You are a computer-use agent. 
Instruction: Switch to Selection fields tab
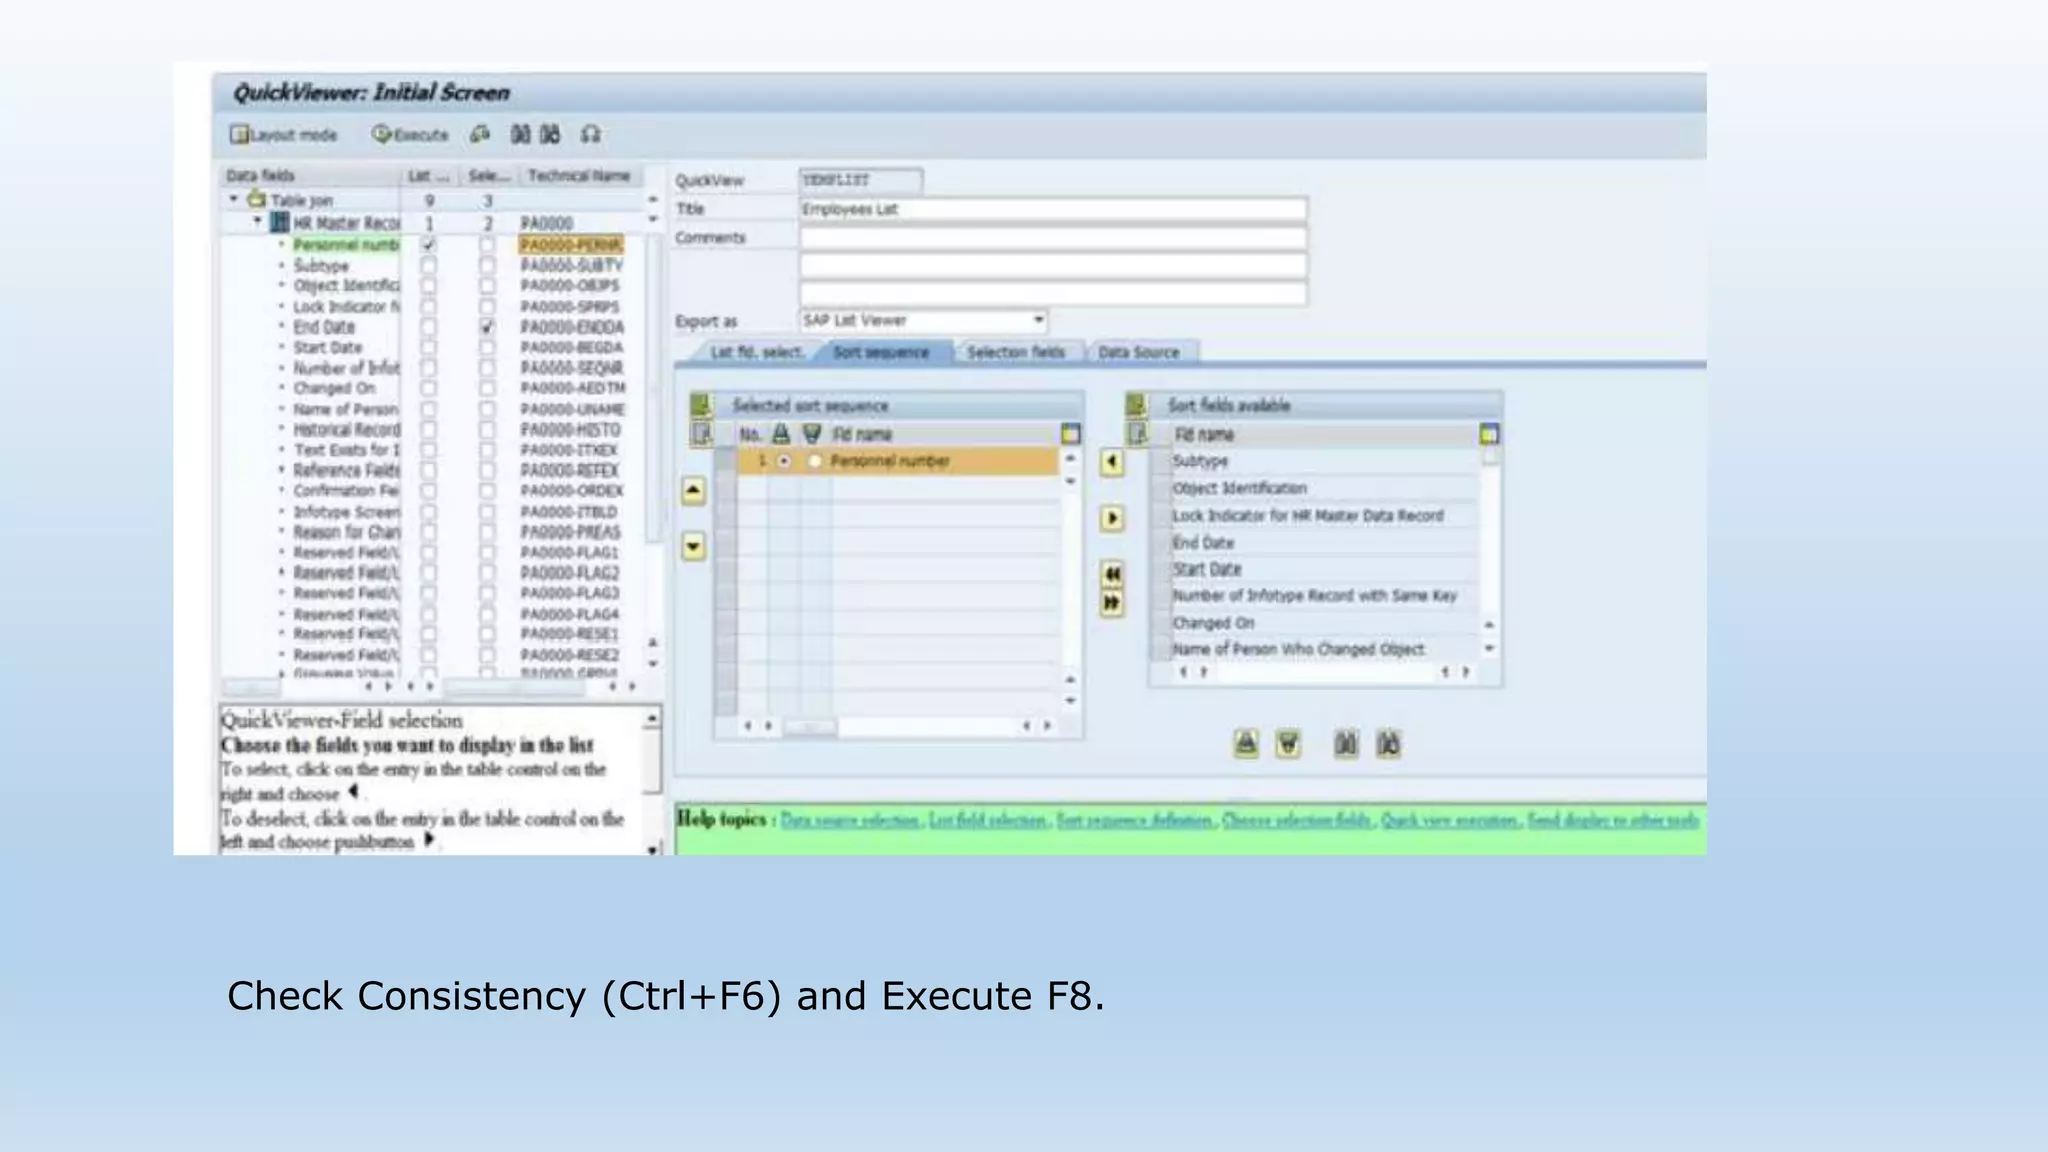pos(1015,352)
